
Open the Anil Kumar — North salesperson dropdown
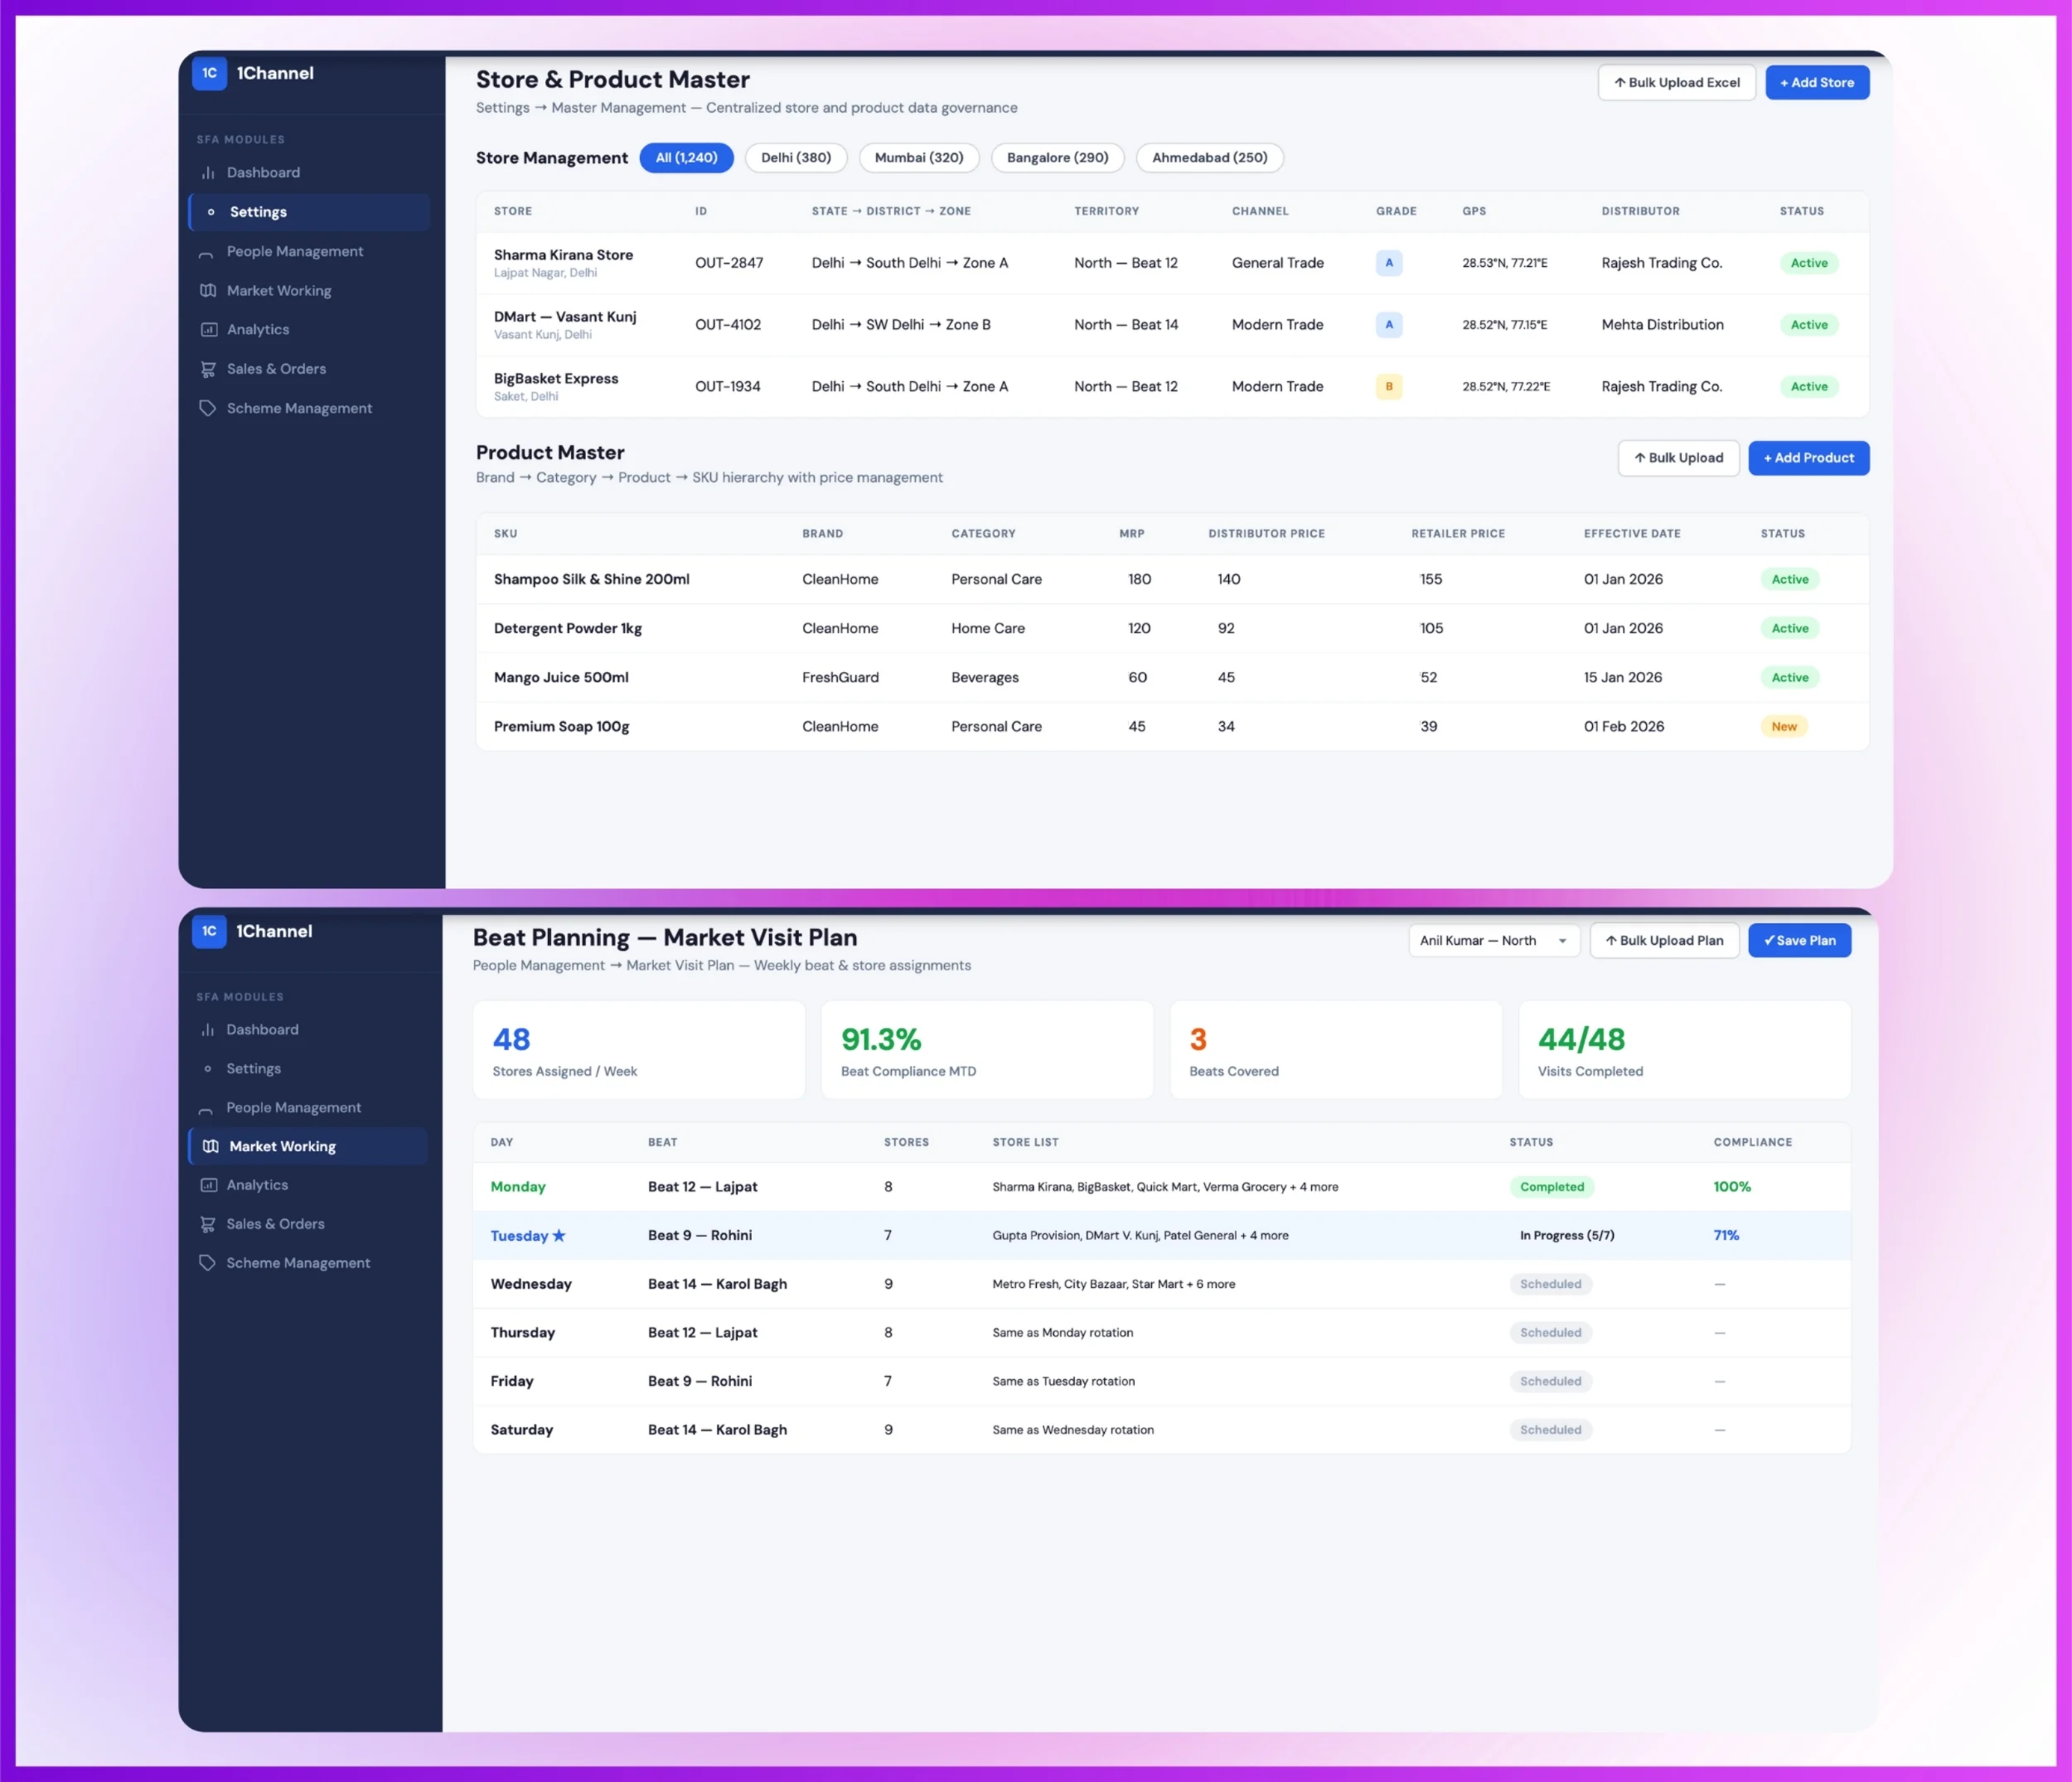point(1493,940)
